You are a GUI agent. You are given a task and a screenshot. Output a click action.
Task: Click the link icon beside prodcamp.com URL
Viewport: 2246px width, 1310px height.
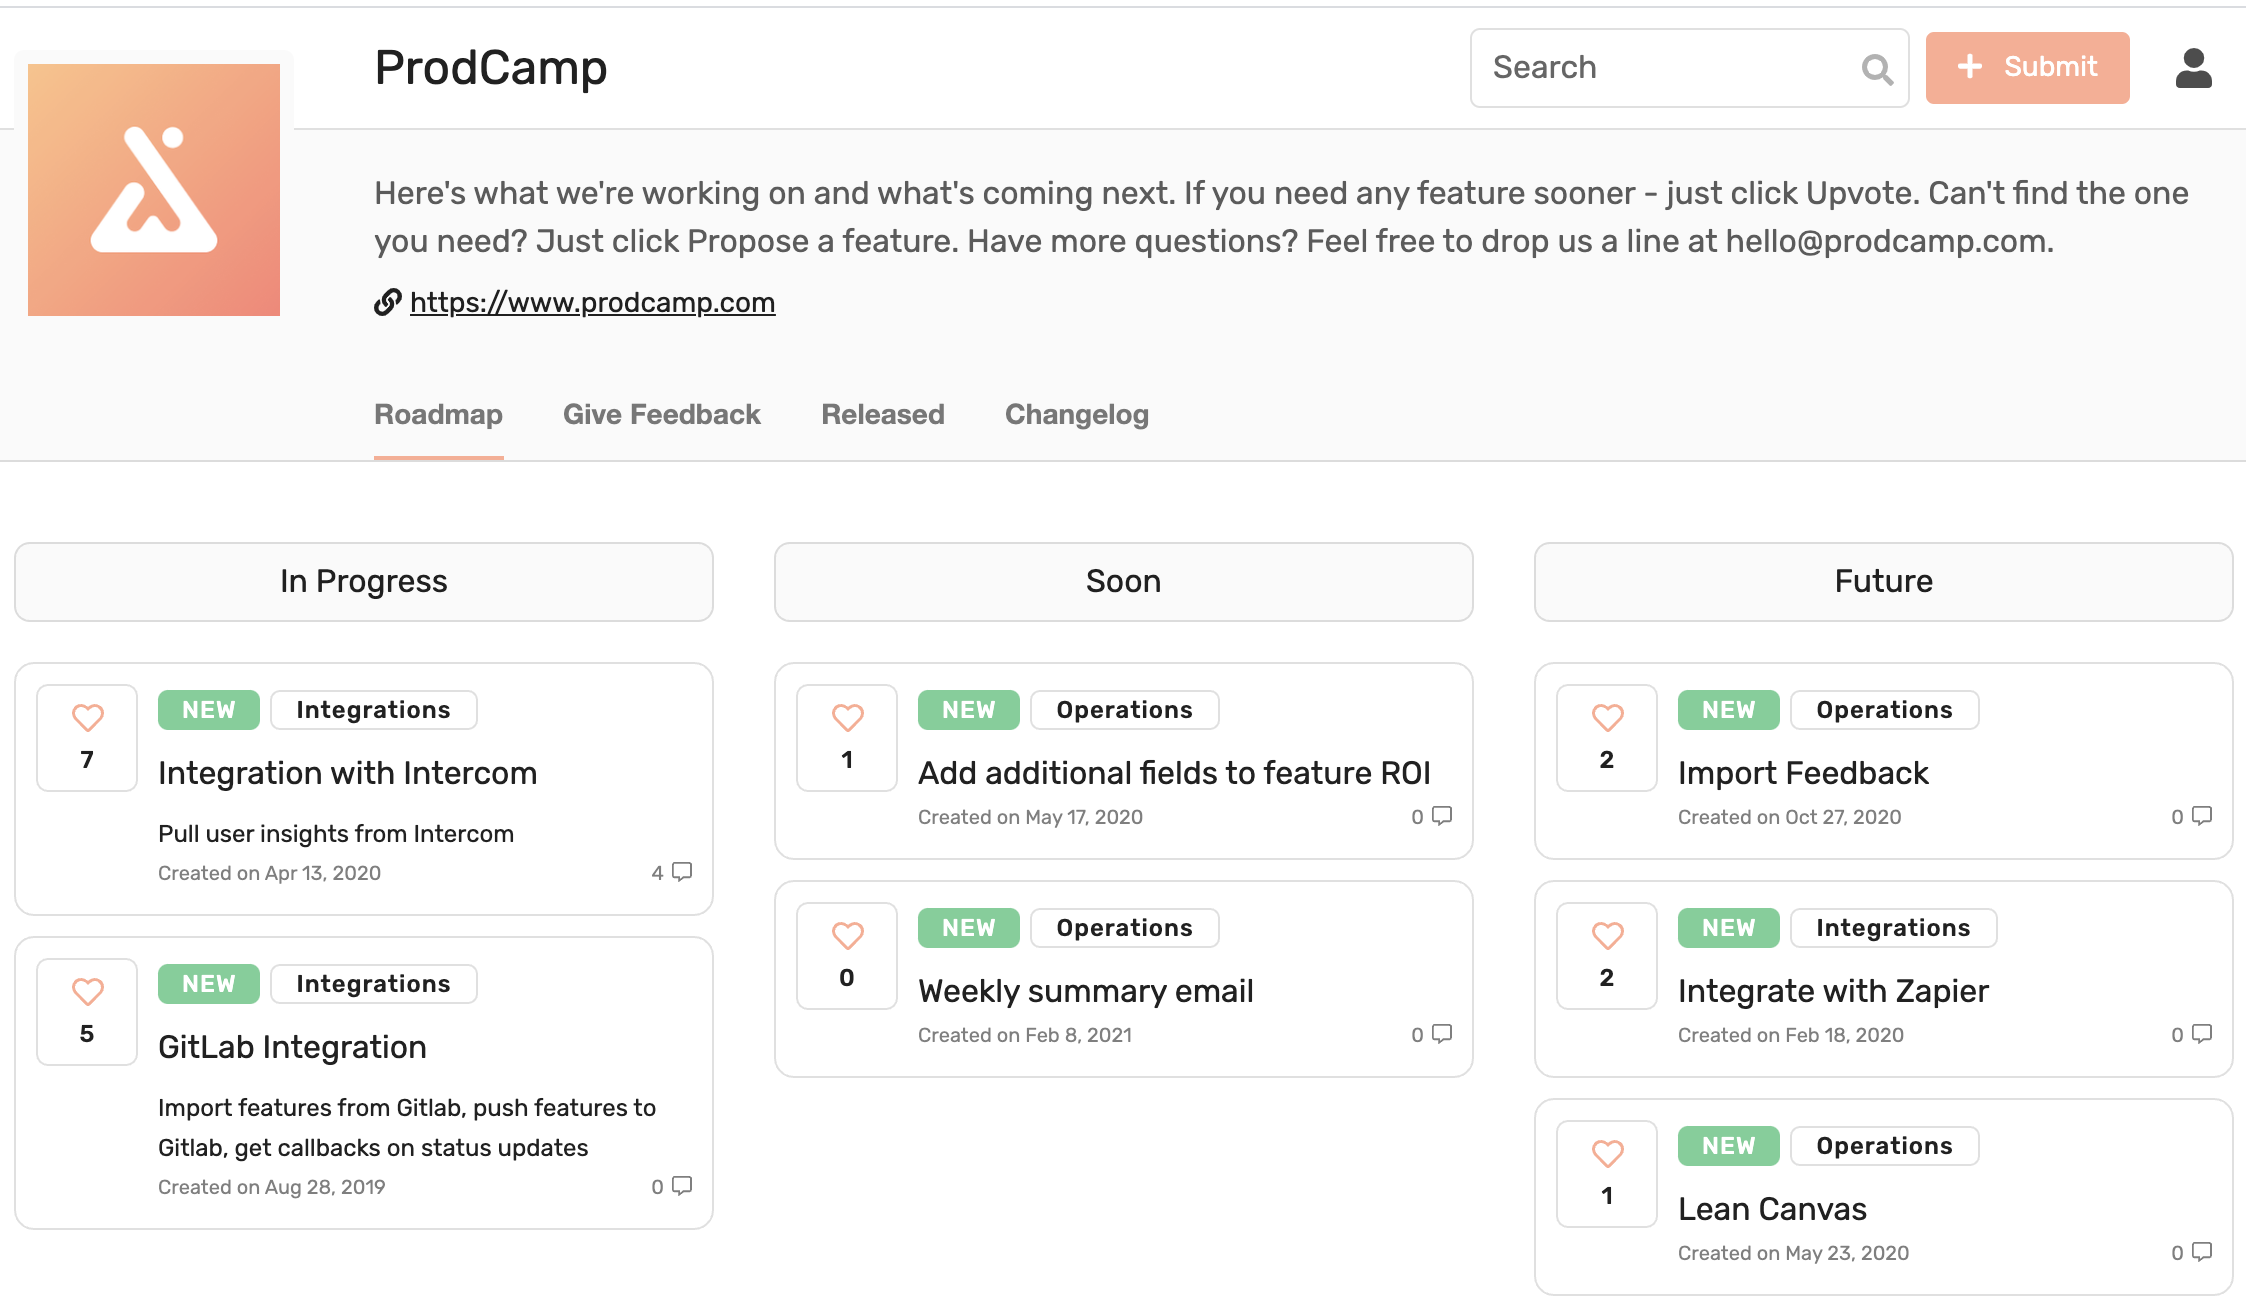click(x=386, y=302)
